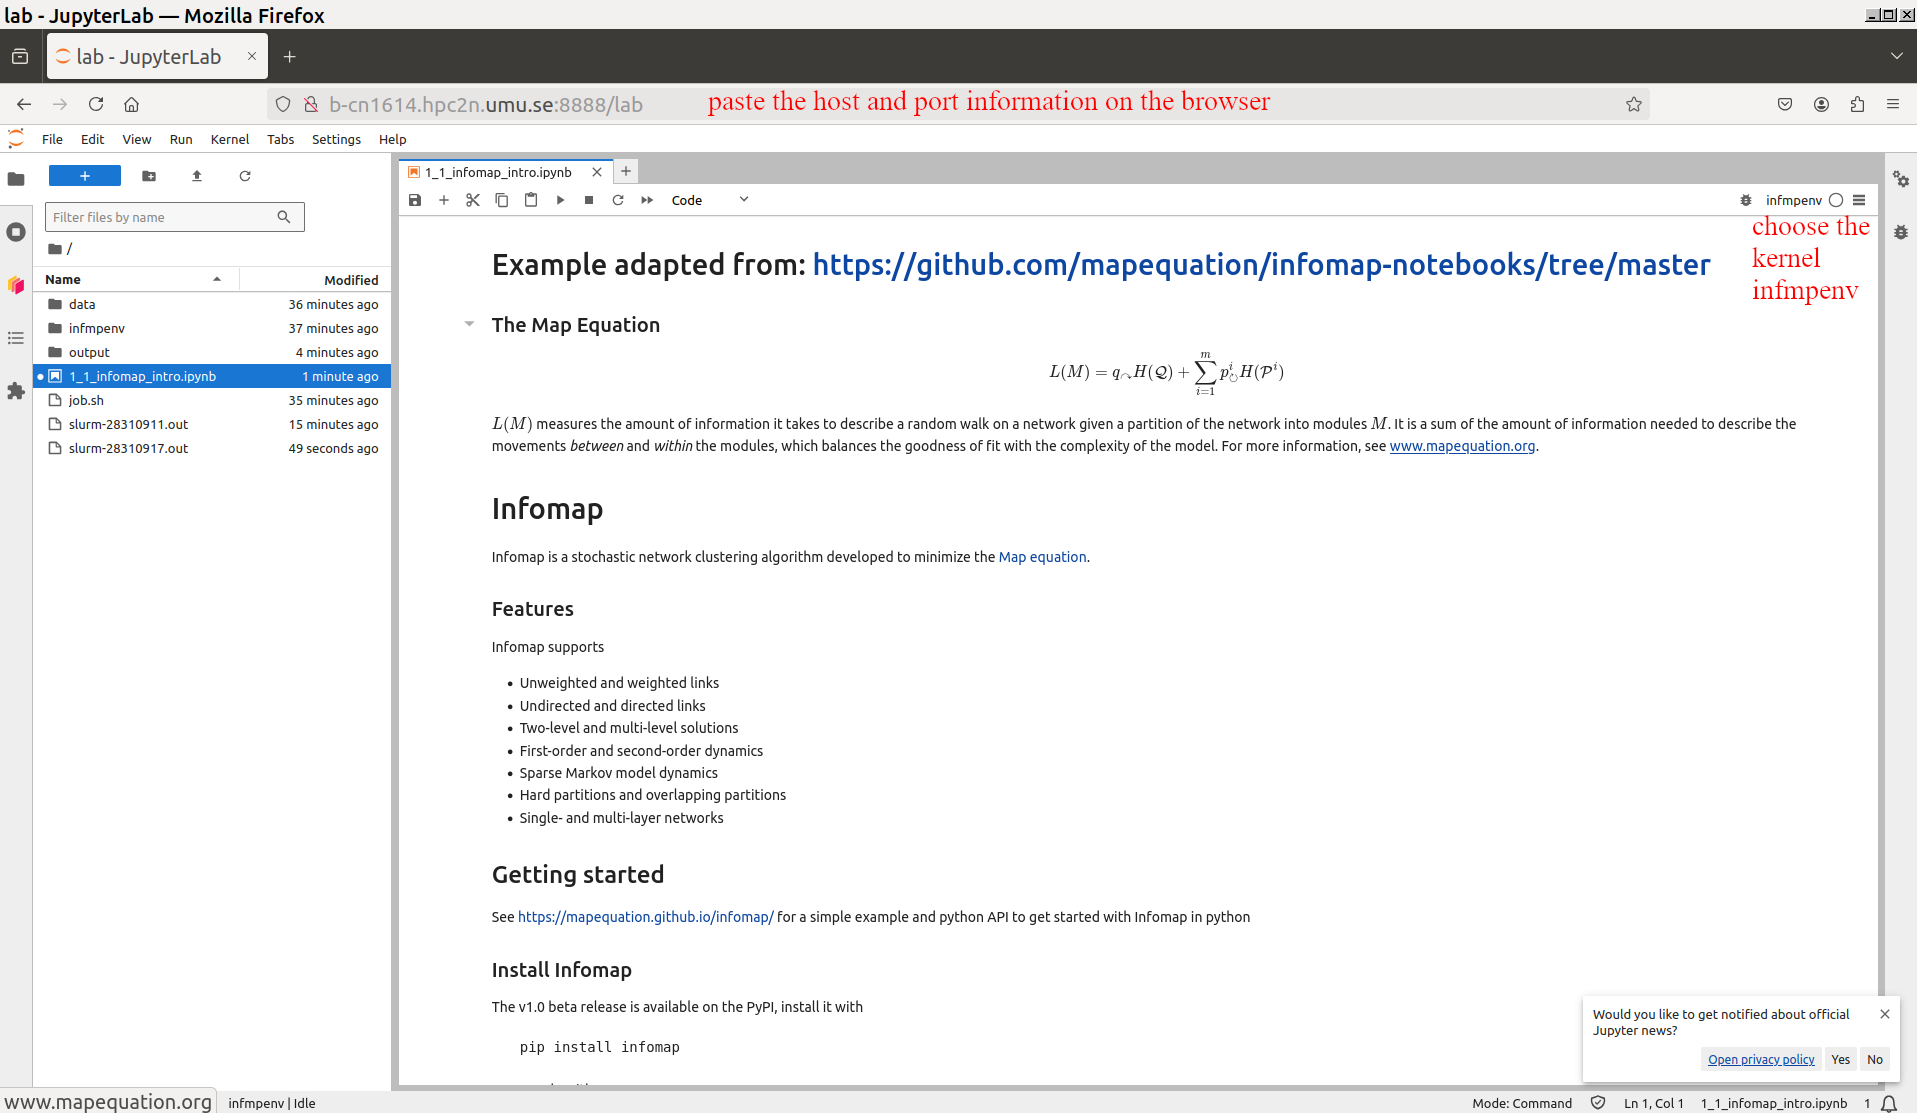This screenshot has width=1917, height=1113.
Task: Insert a cell below with plus icon
Action: (x=444, y=200)
